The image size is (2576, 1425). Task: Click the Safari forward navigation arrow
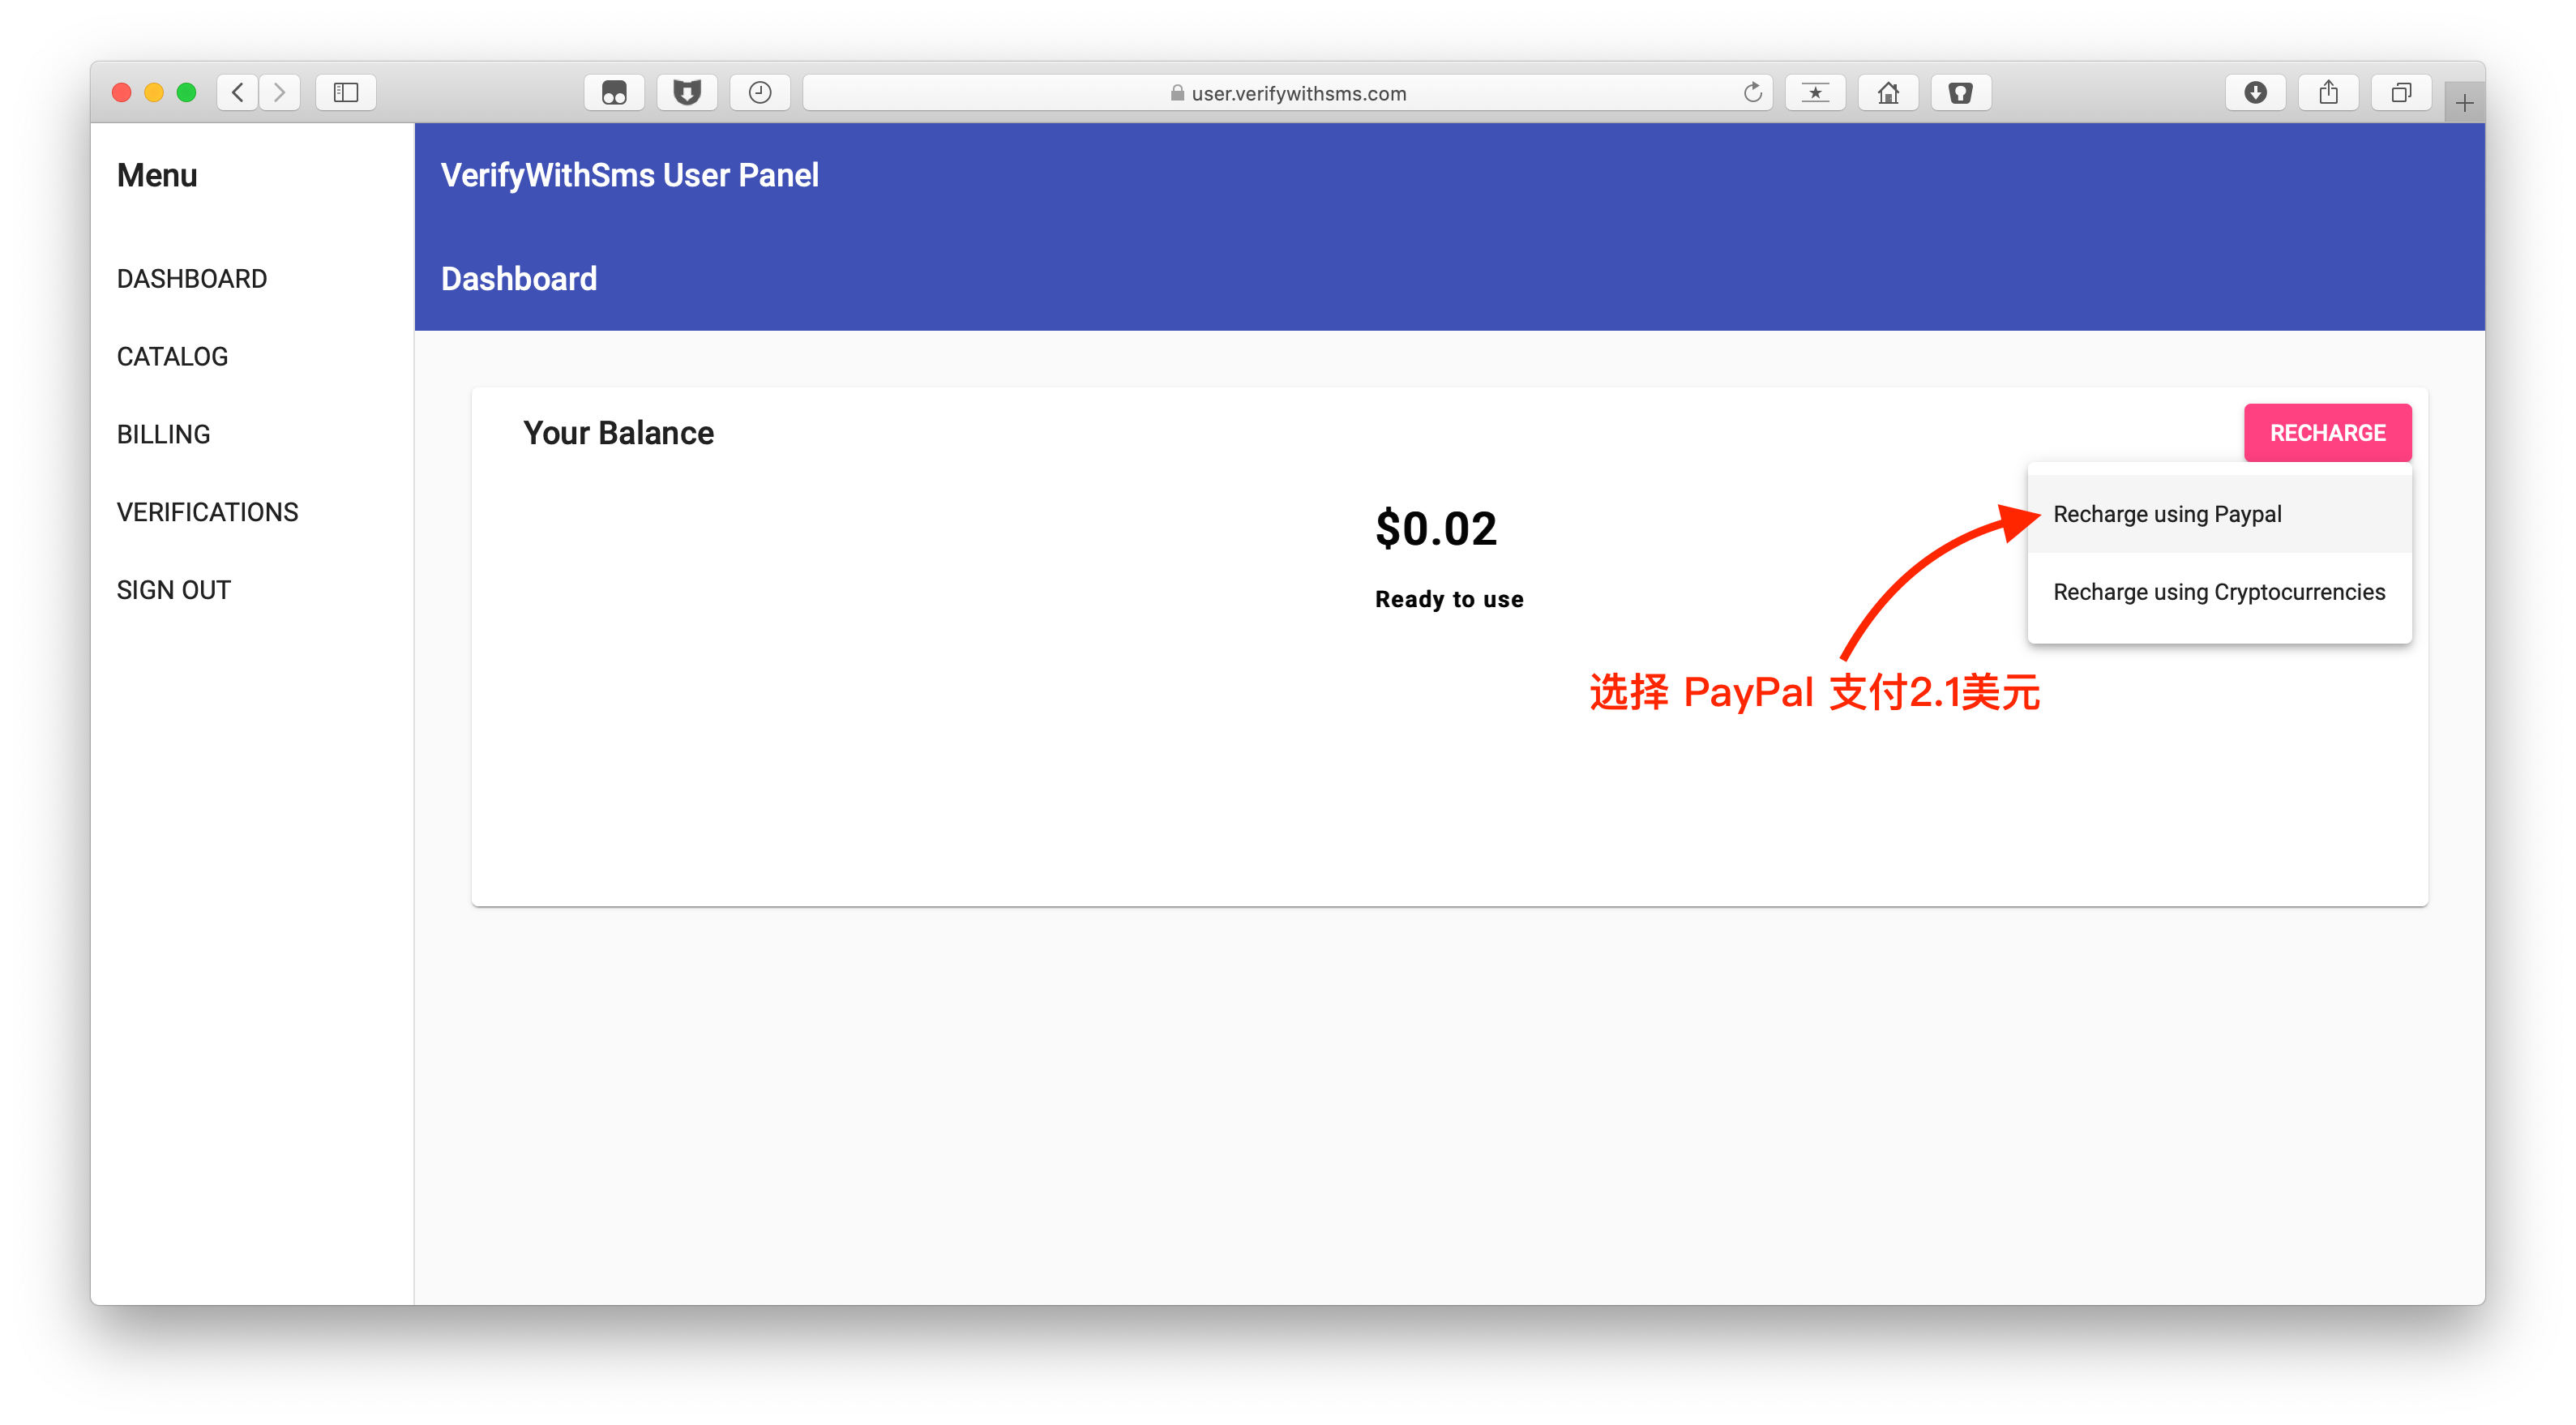pos(280,93)
